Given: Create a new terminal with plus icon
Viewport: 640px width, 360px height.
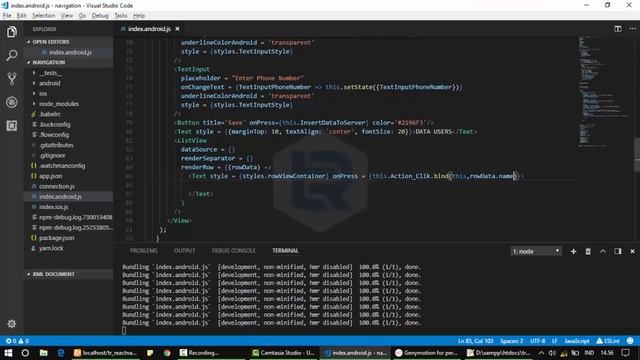Looking at the screenshot, I should pyautogui.click(x=573, y=251).
